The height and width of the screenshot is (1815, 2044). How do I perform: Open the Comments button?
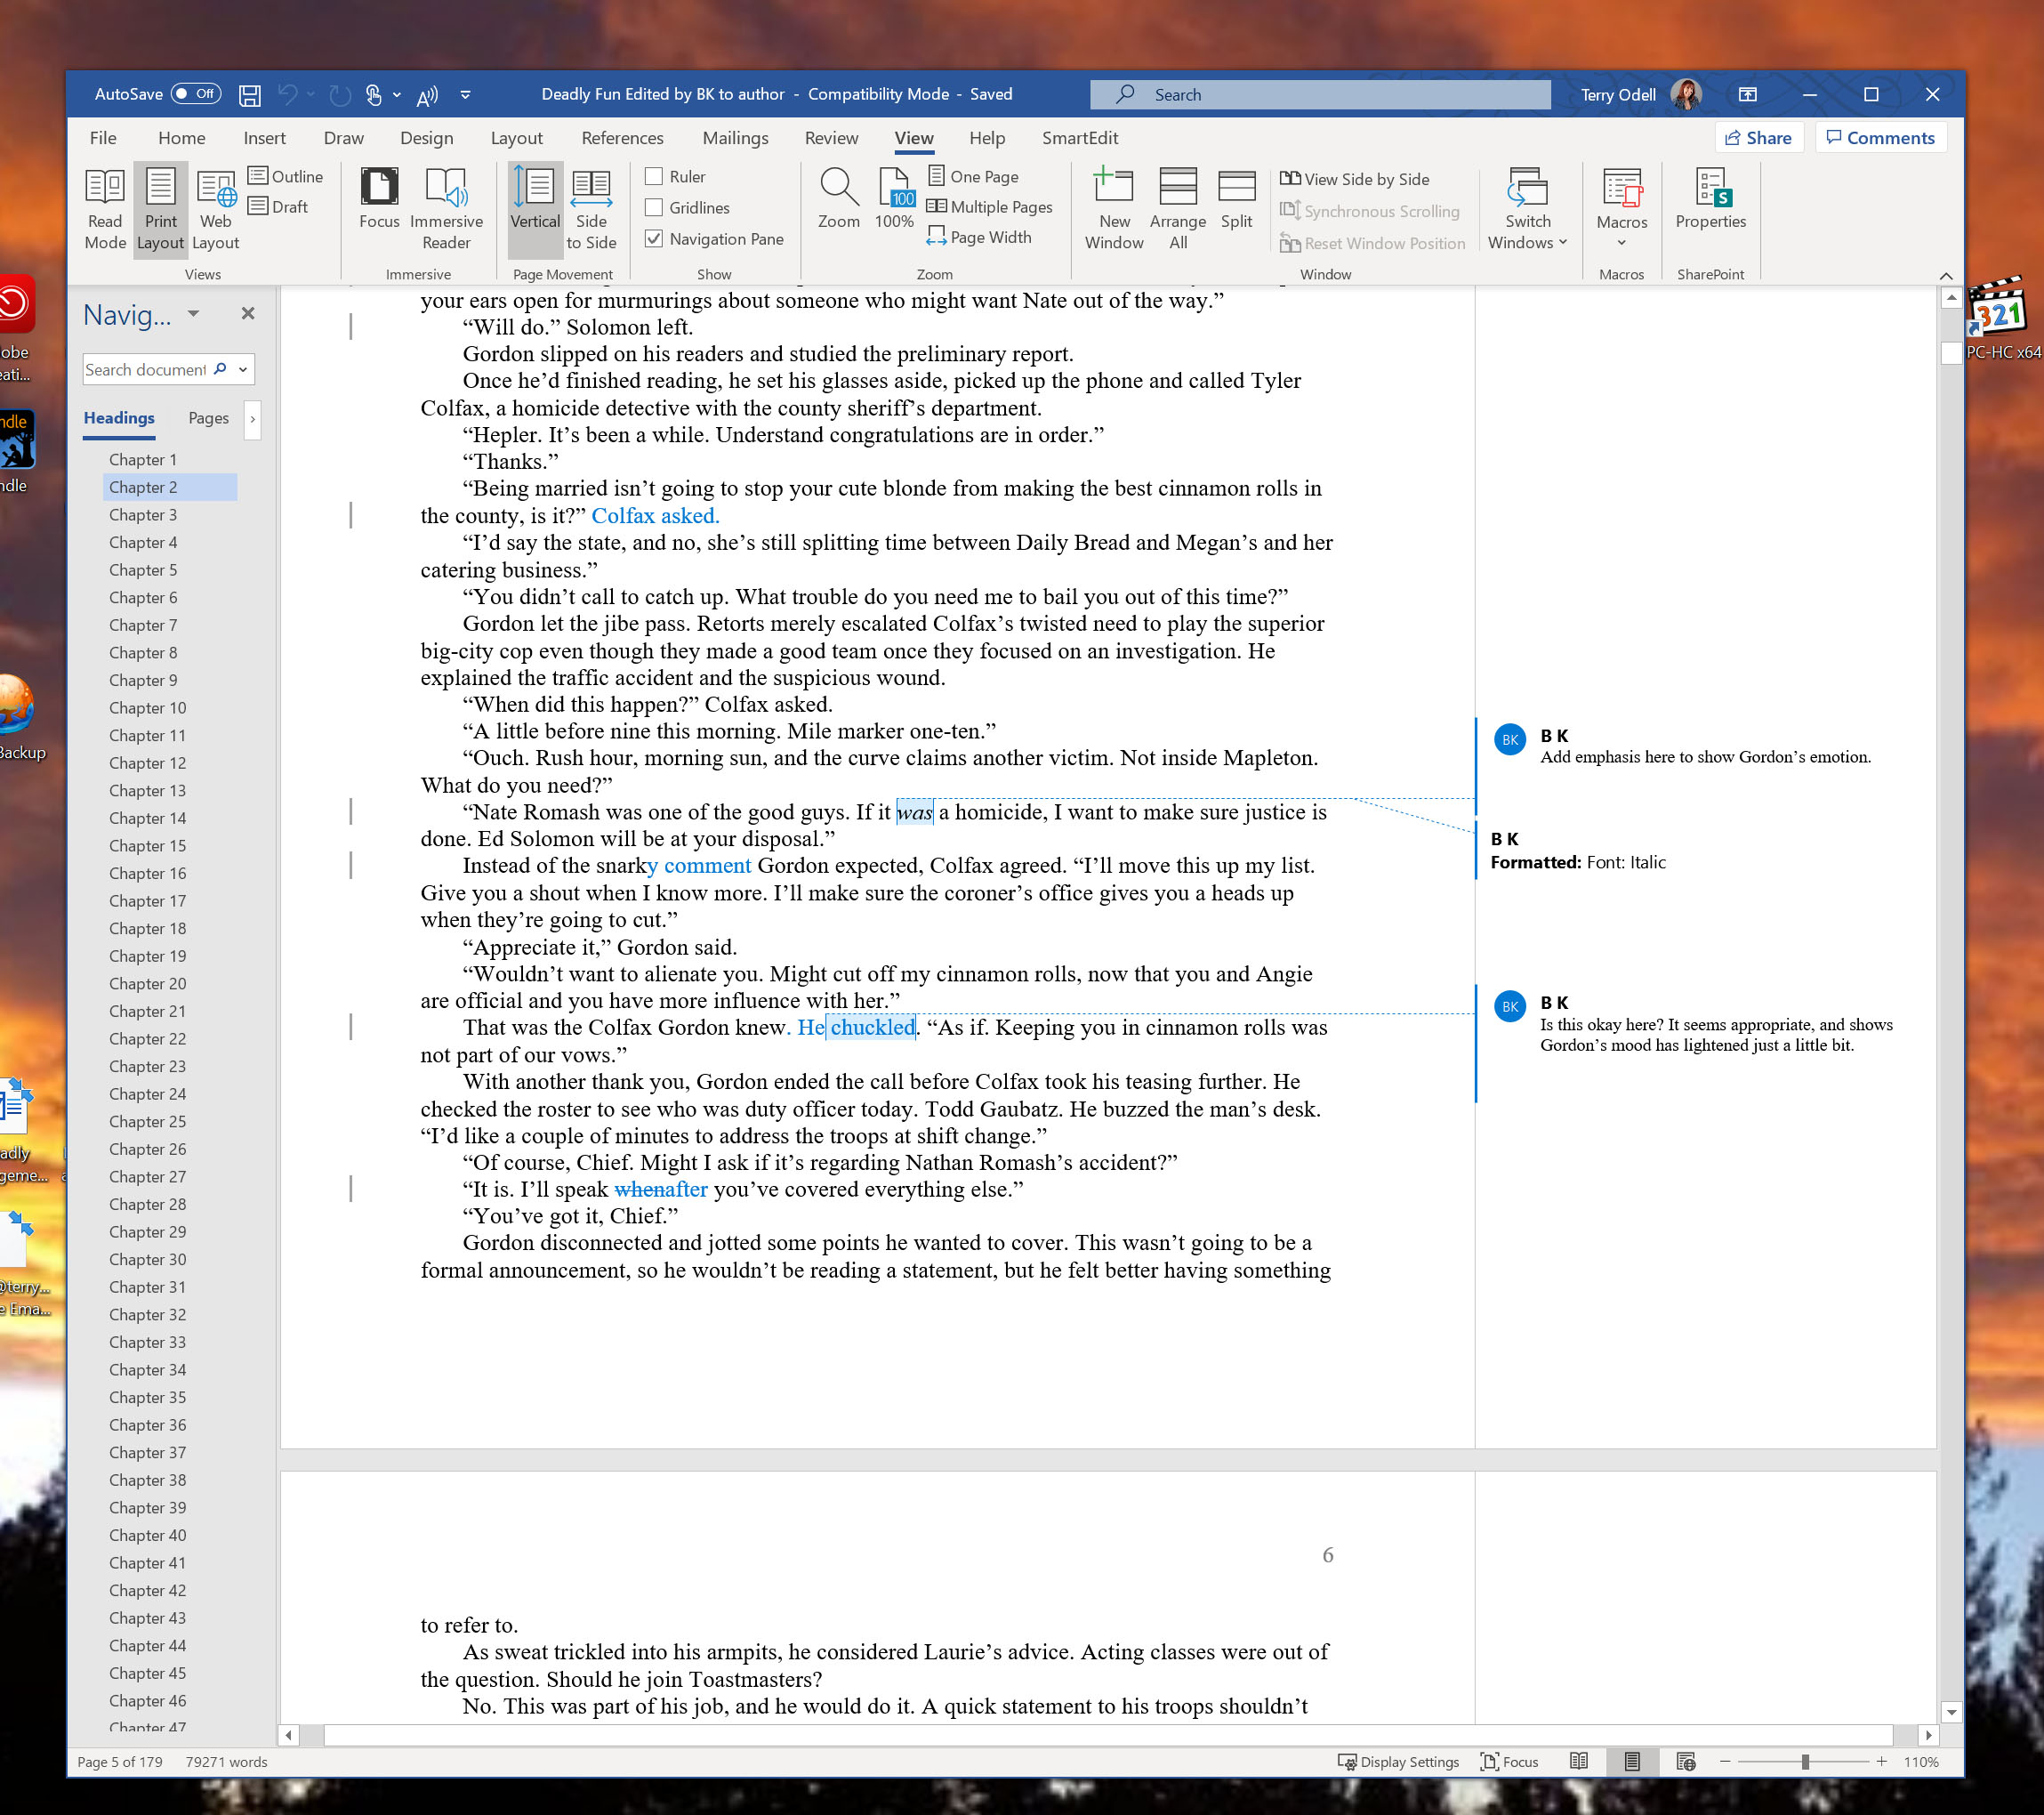pyautogui.click(x=1880, y=138)
